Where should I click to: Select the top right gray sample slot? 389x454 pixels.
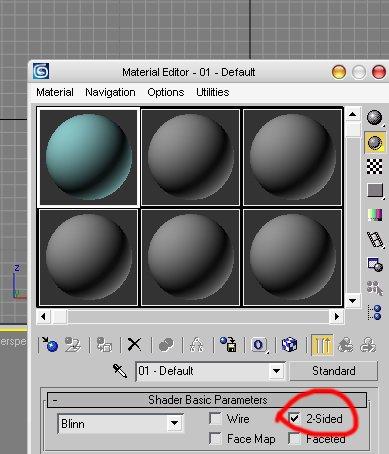[x=292, y=157]
